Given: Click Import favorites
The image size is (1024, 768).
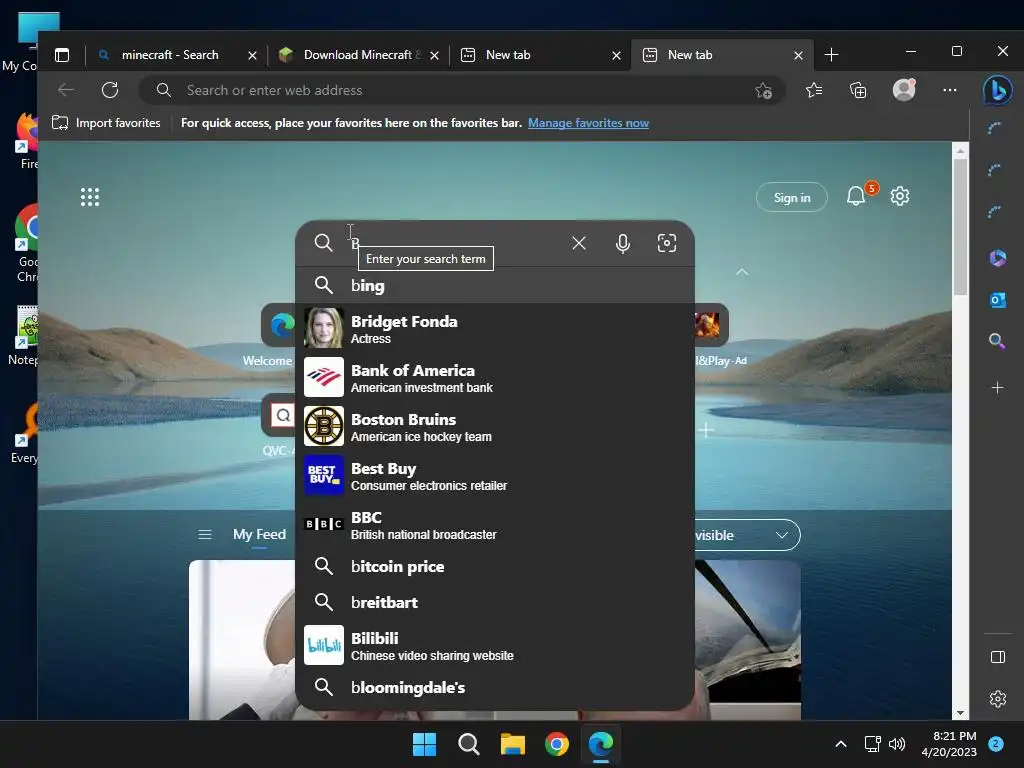Looking at the screenshot, I should point(106,123).
